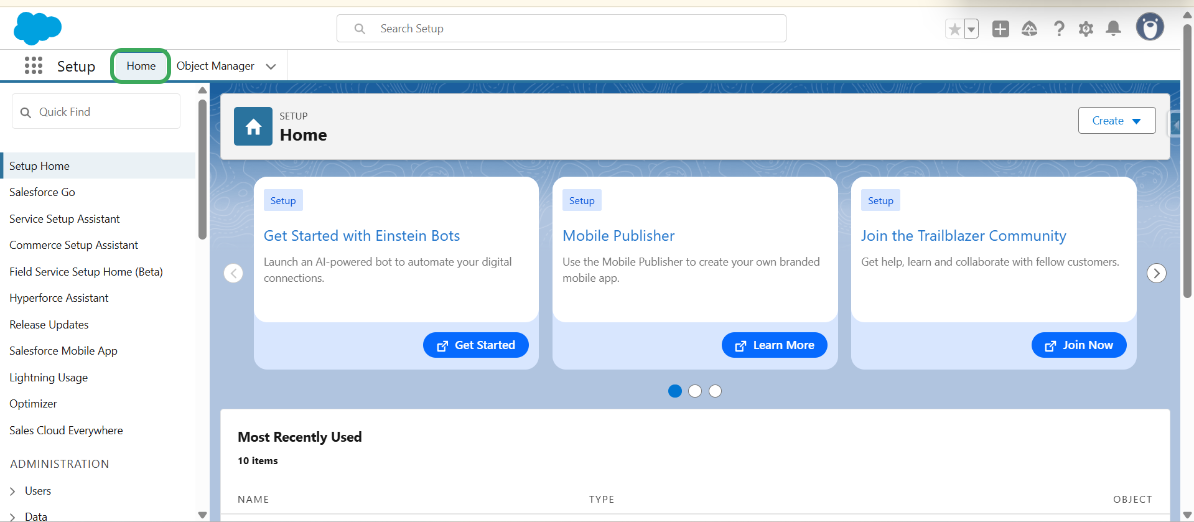Switch to the Object Manager tab
This screenshot has height=522, width=1194.
point(215,66)
